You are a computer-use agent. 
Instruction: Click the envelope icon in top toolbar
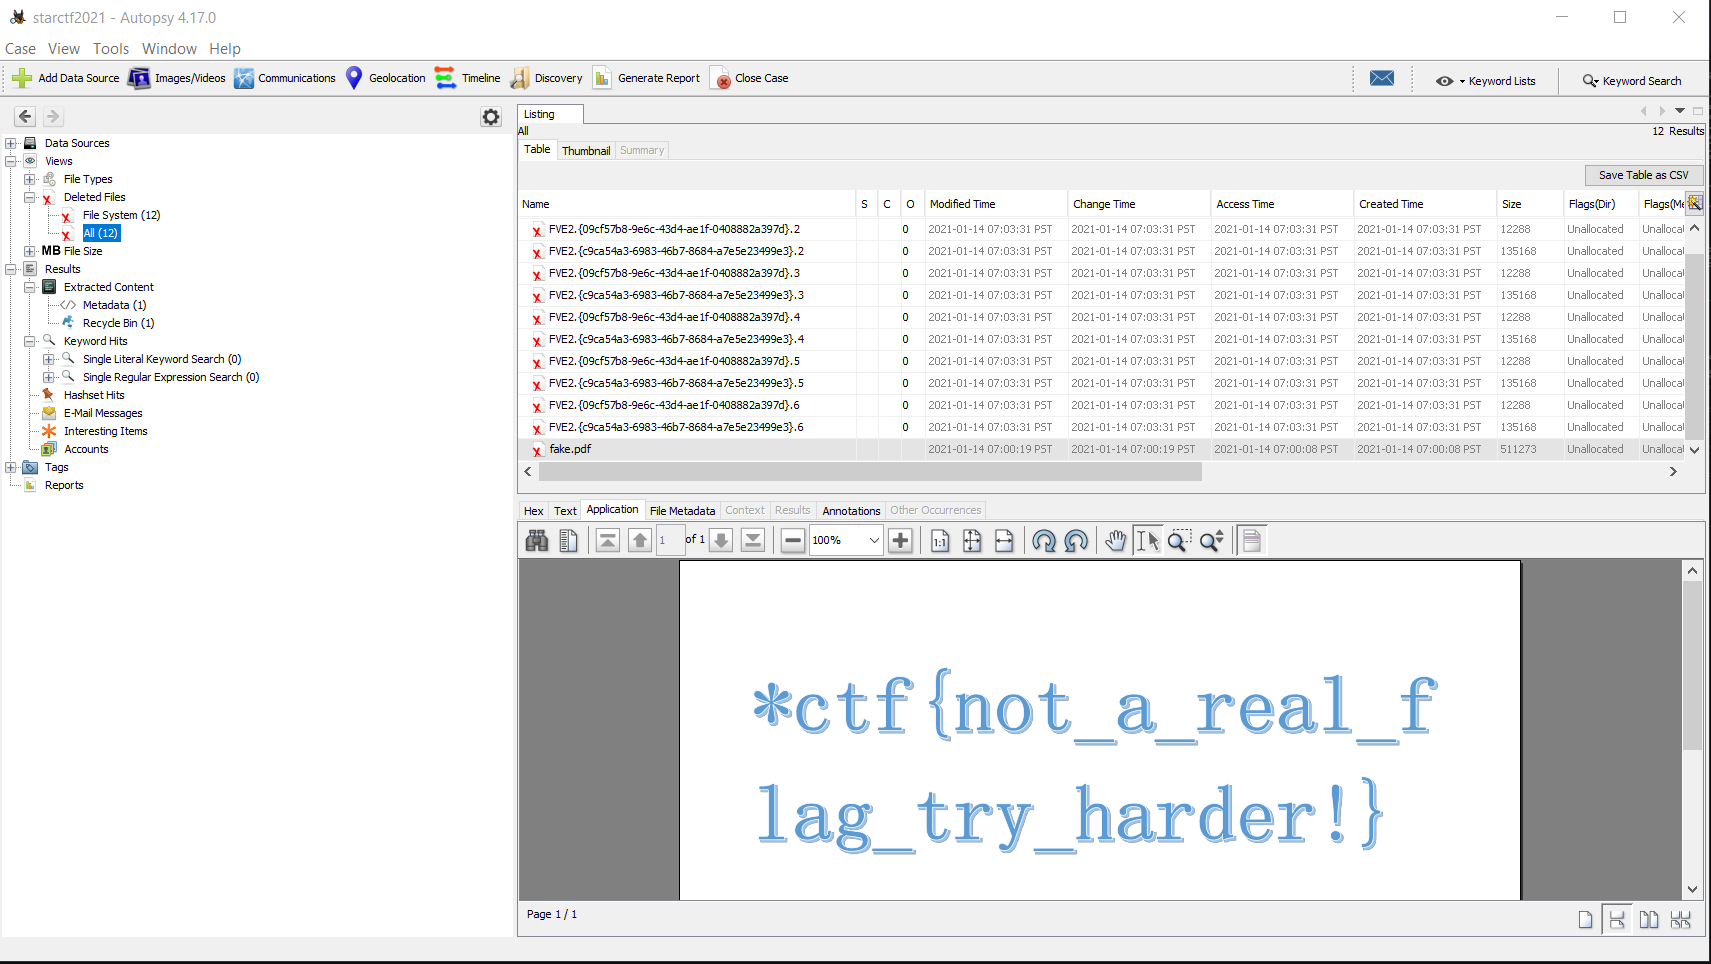pyautogui.click(x=1382, y=79)
